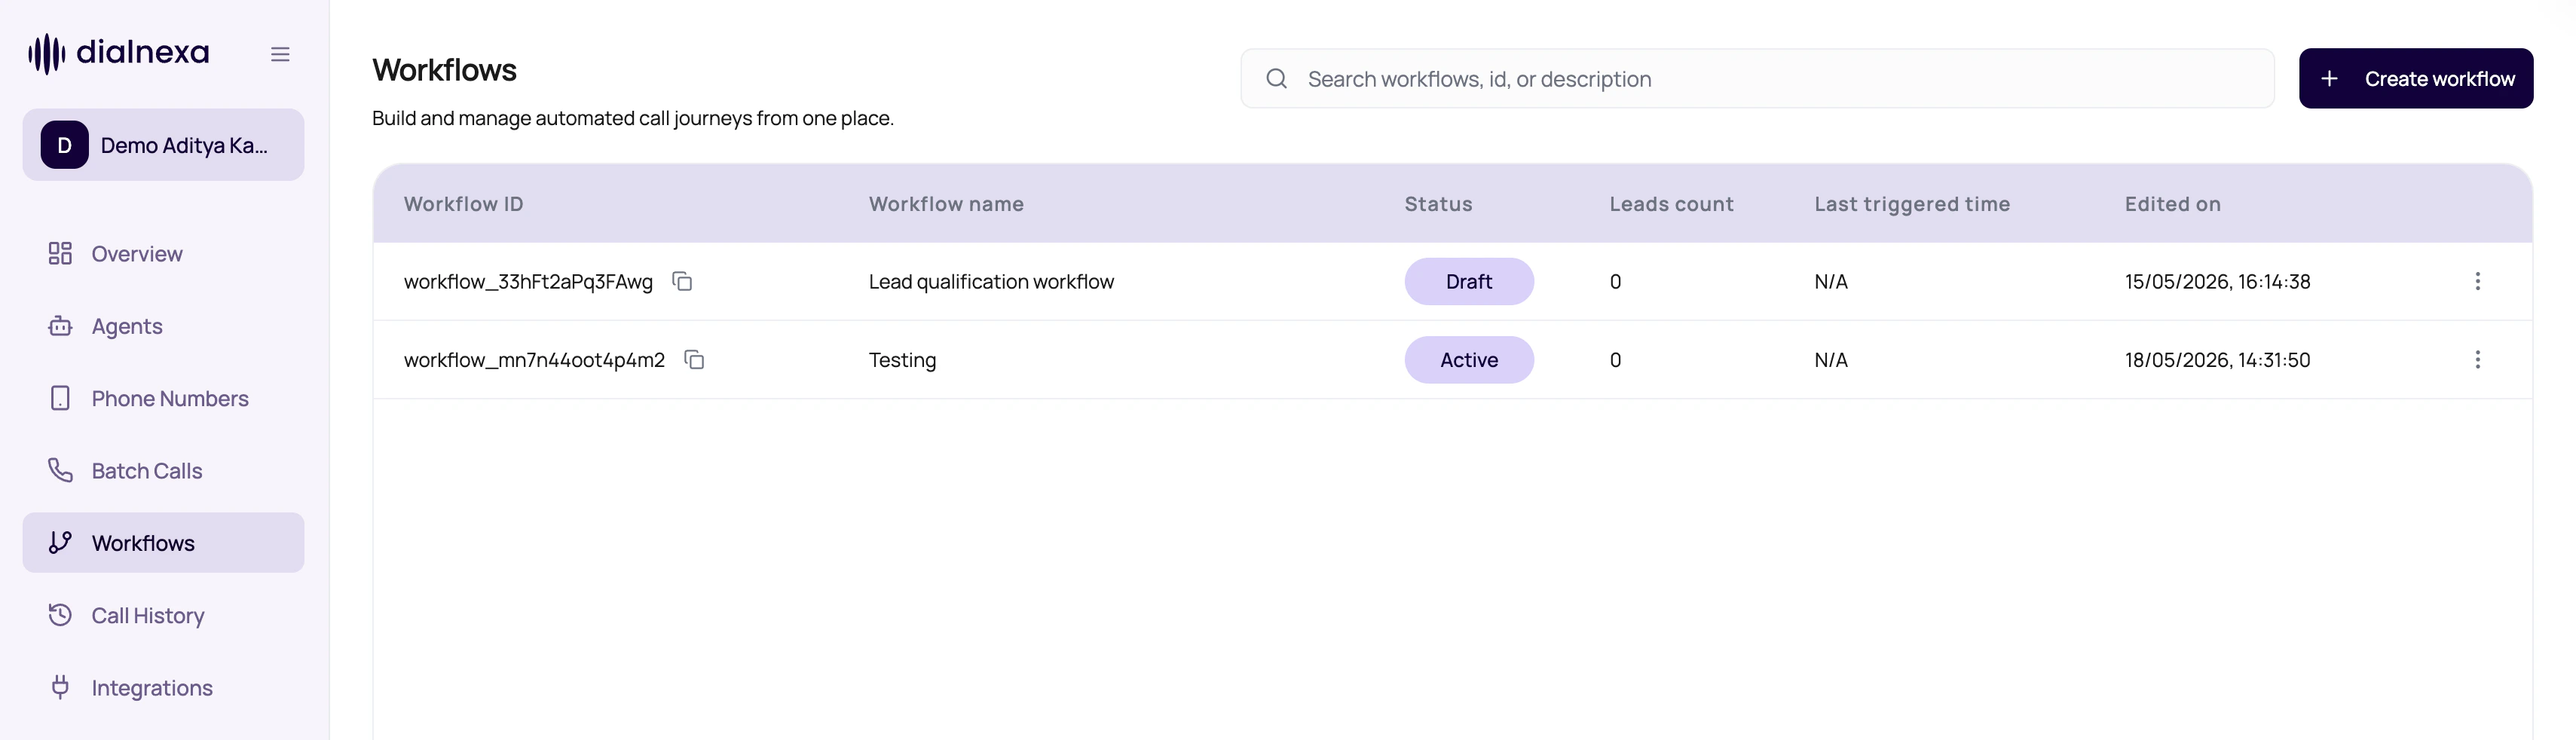Click the dialnexa logo

(118, 53)
